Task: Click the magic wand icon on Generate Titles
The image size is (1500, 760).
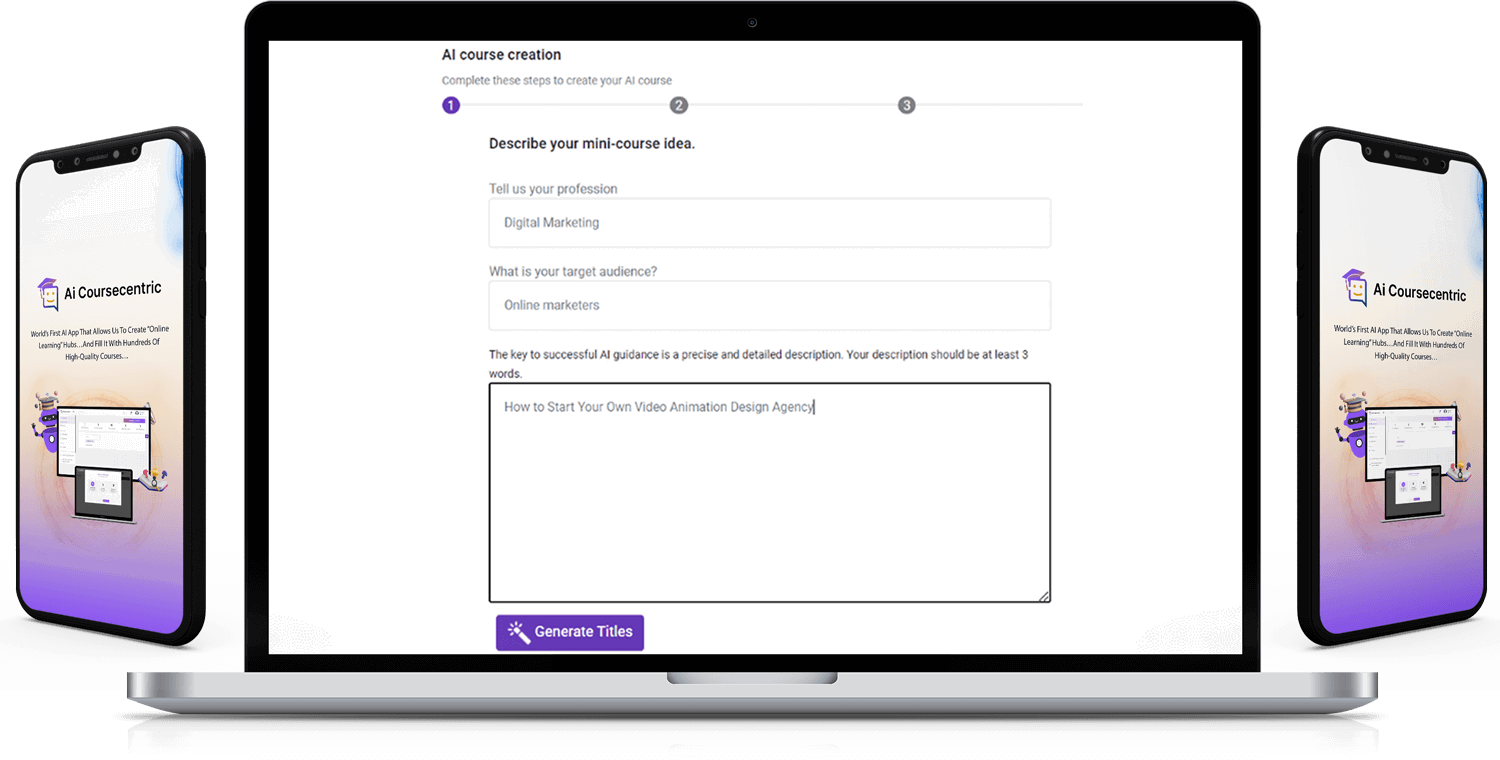Action: (518, 631)
